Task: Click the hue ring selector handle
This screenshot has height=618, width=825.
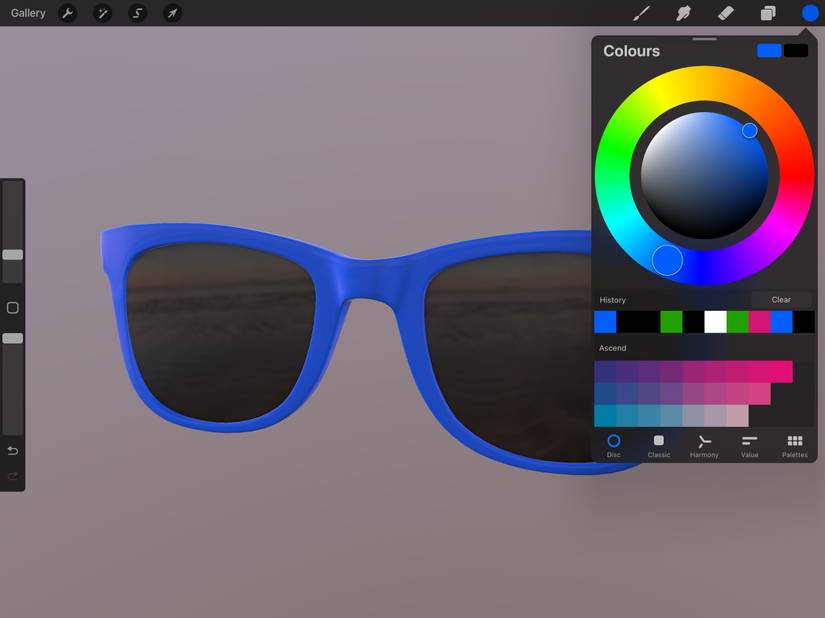Action: point(667,260)
